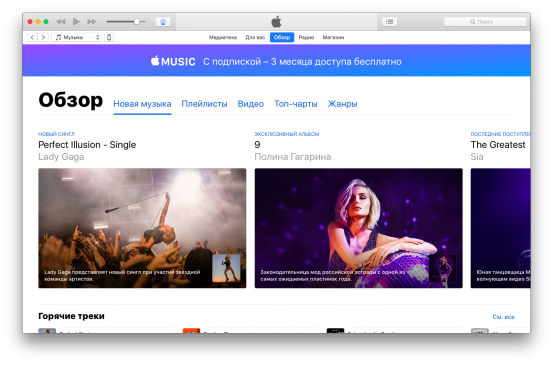Viewport: 553px width, 365px height.
Task: Select the Новая музыка section
Action: point(142,104)
